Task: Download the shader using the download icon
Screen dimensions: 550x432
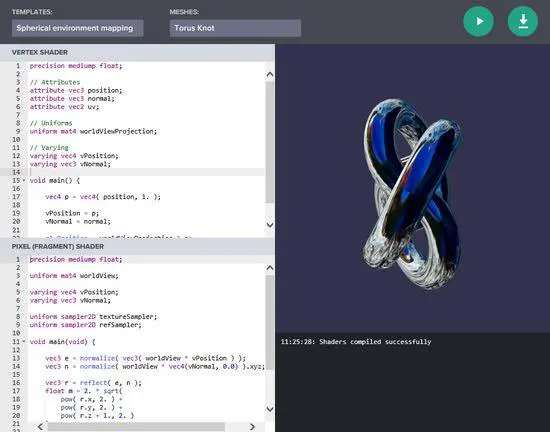Action: click(x=523, y=21)
